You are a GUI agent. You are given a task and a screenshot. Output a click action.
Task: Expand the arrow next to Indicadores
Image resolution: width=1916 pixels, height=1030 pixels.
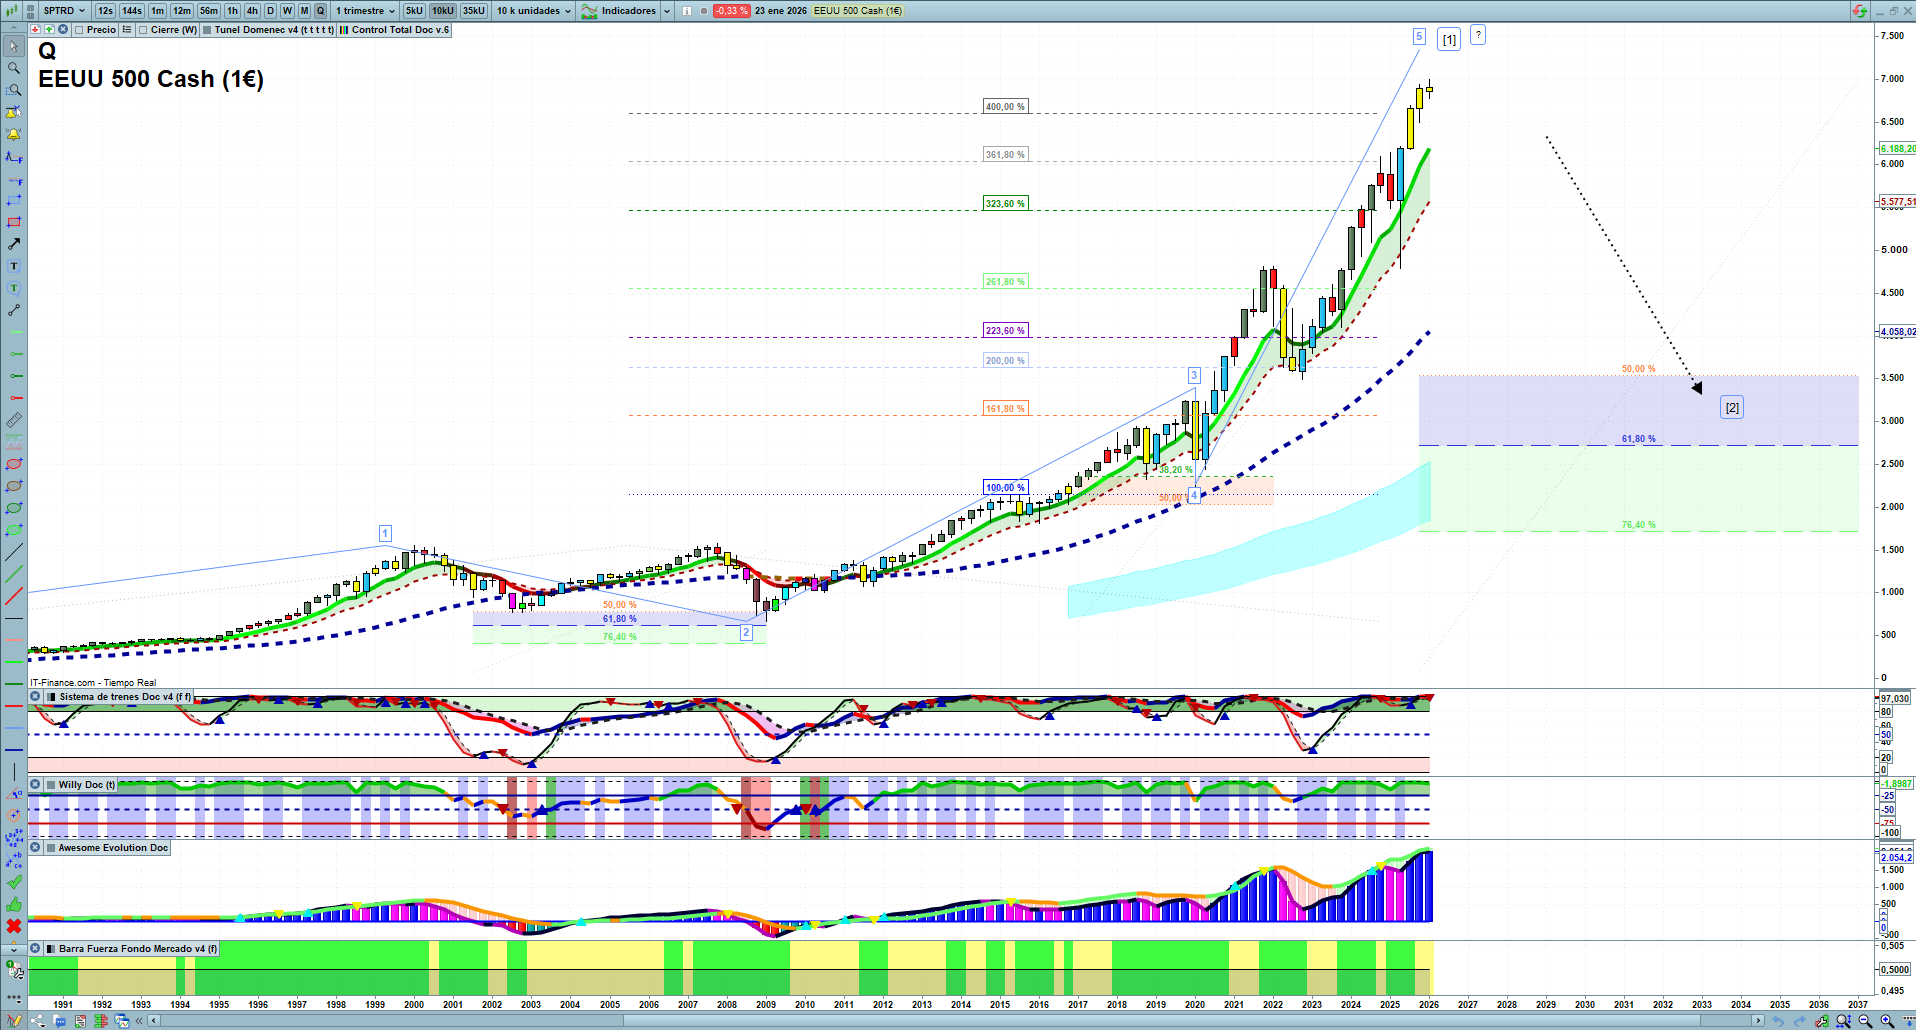(x=667, y=11)
